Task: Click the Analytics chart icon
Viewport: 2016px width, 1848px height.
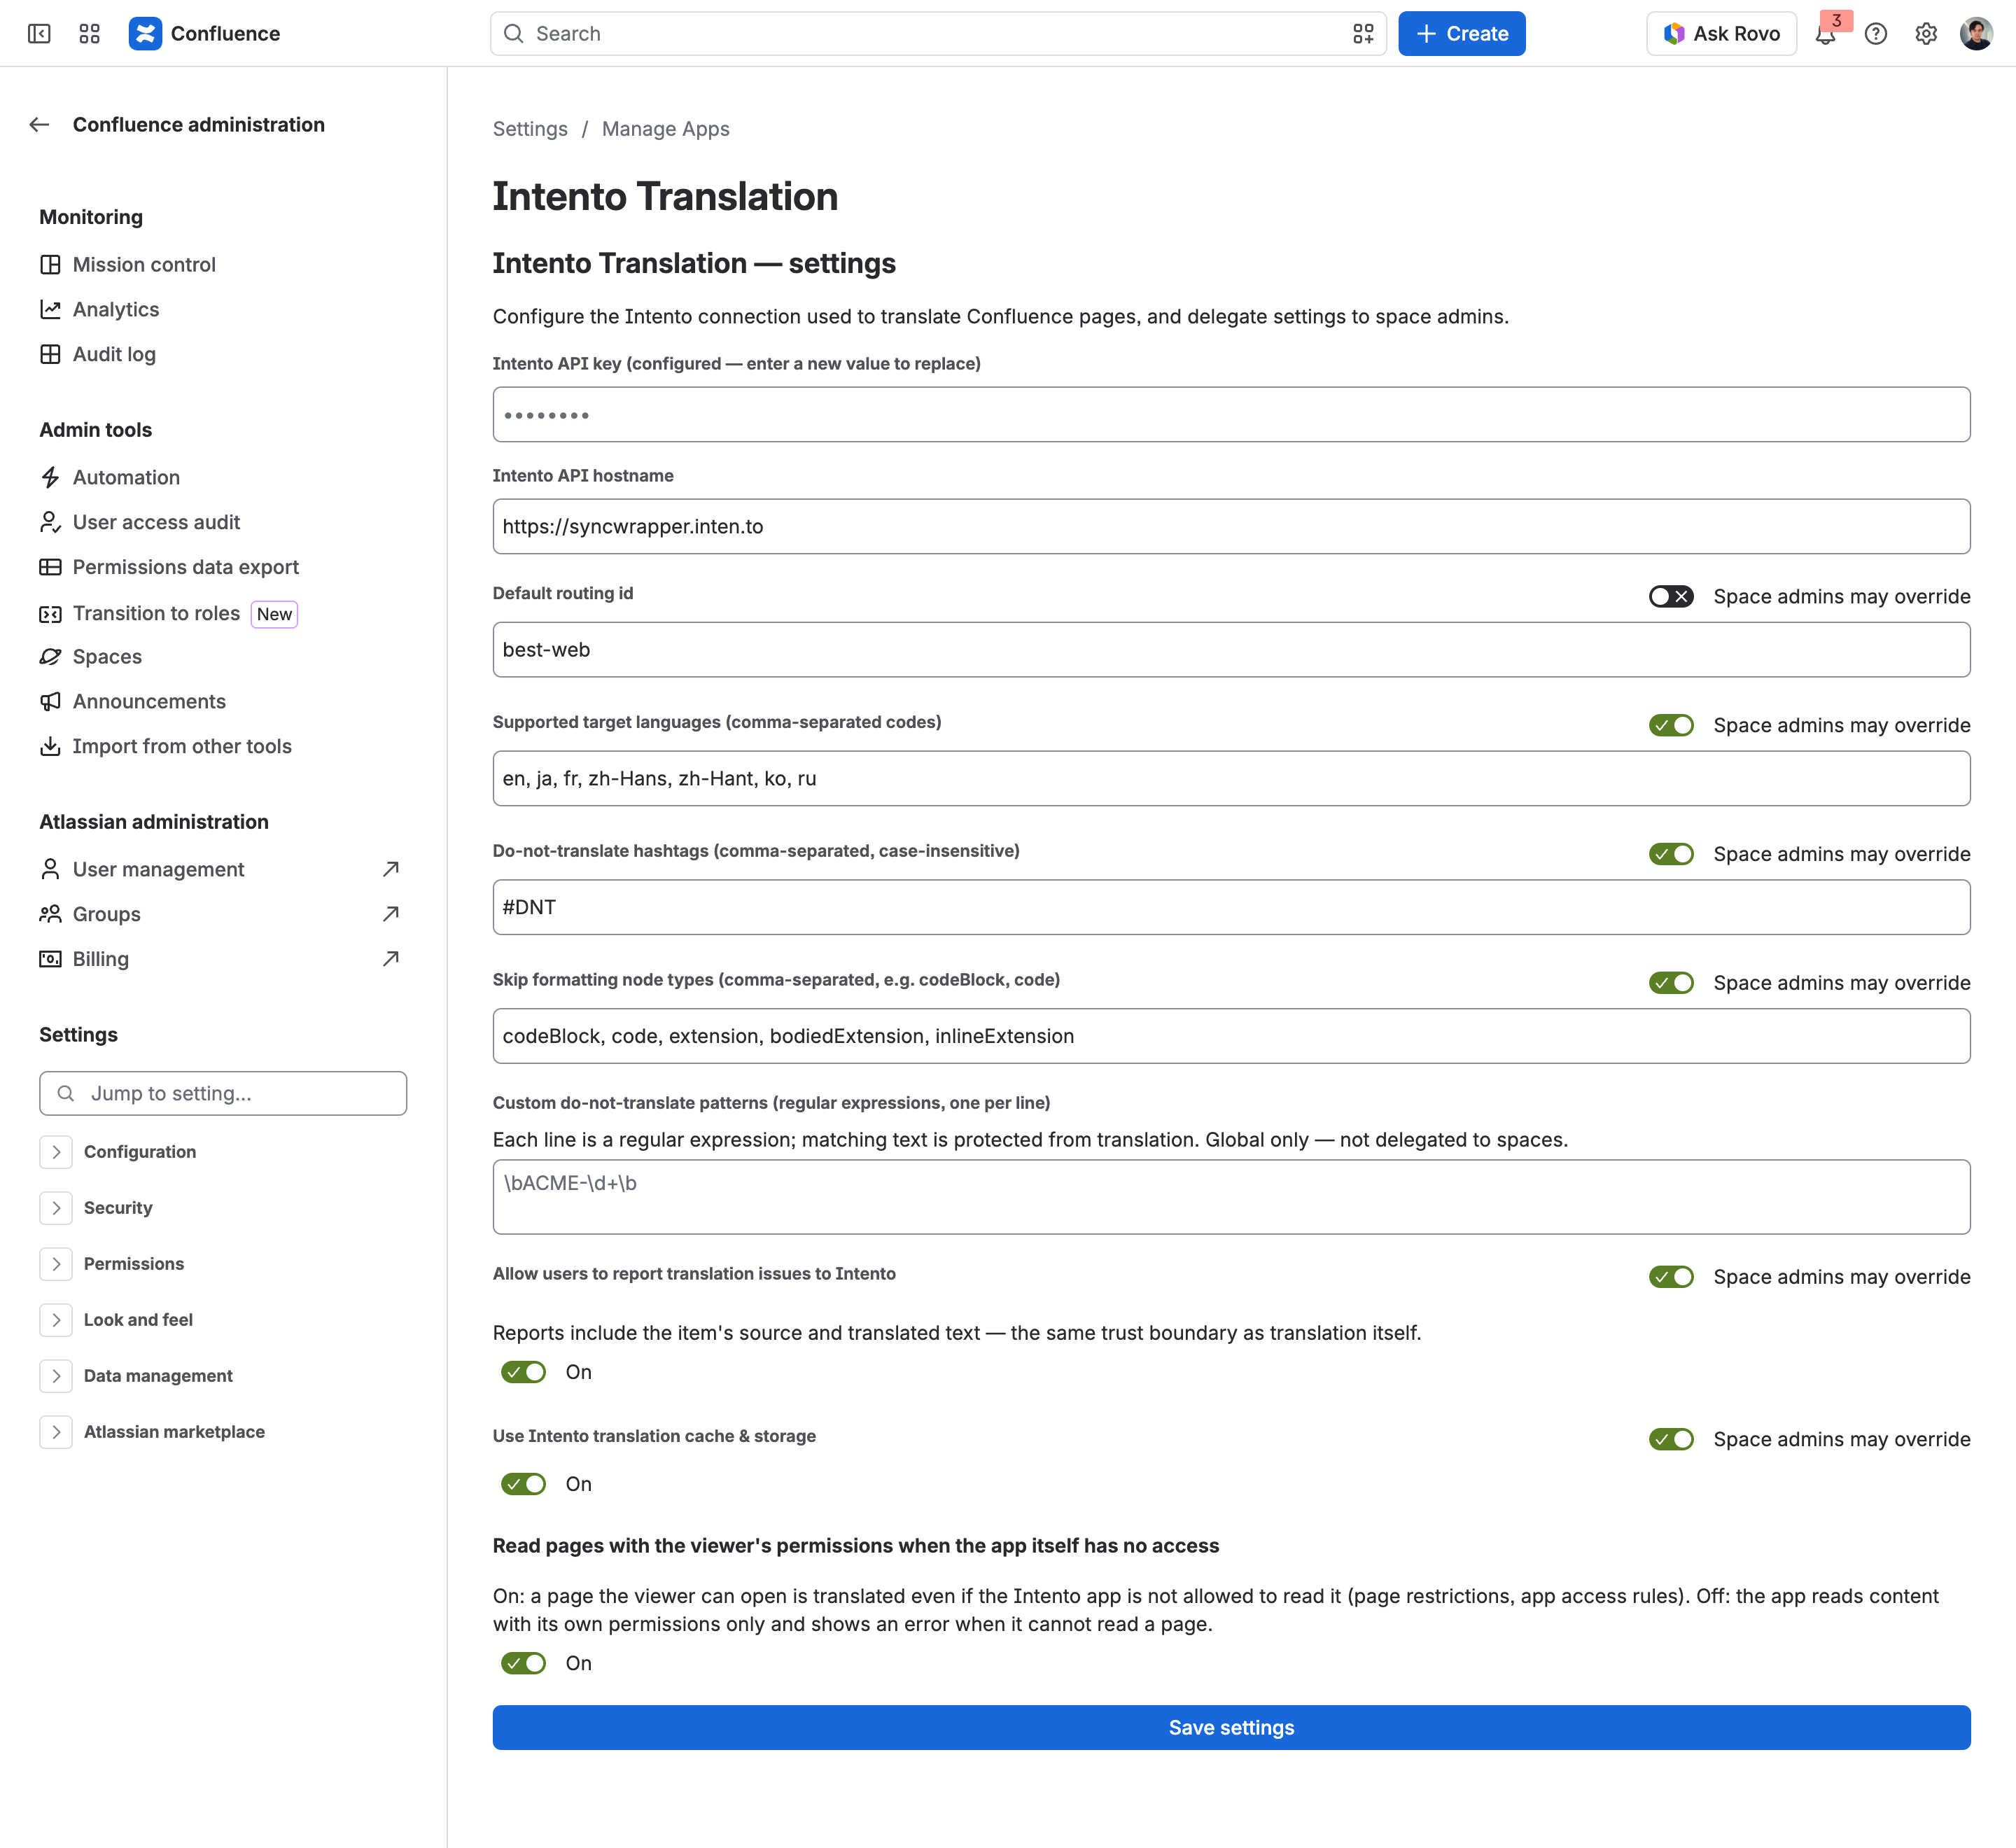Action: pyautogui.click(x=50, y=310)
